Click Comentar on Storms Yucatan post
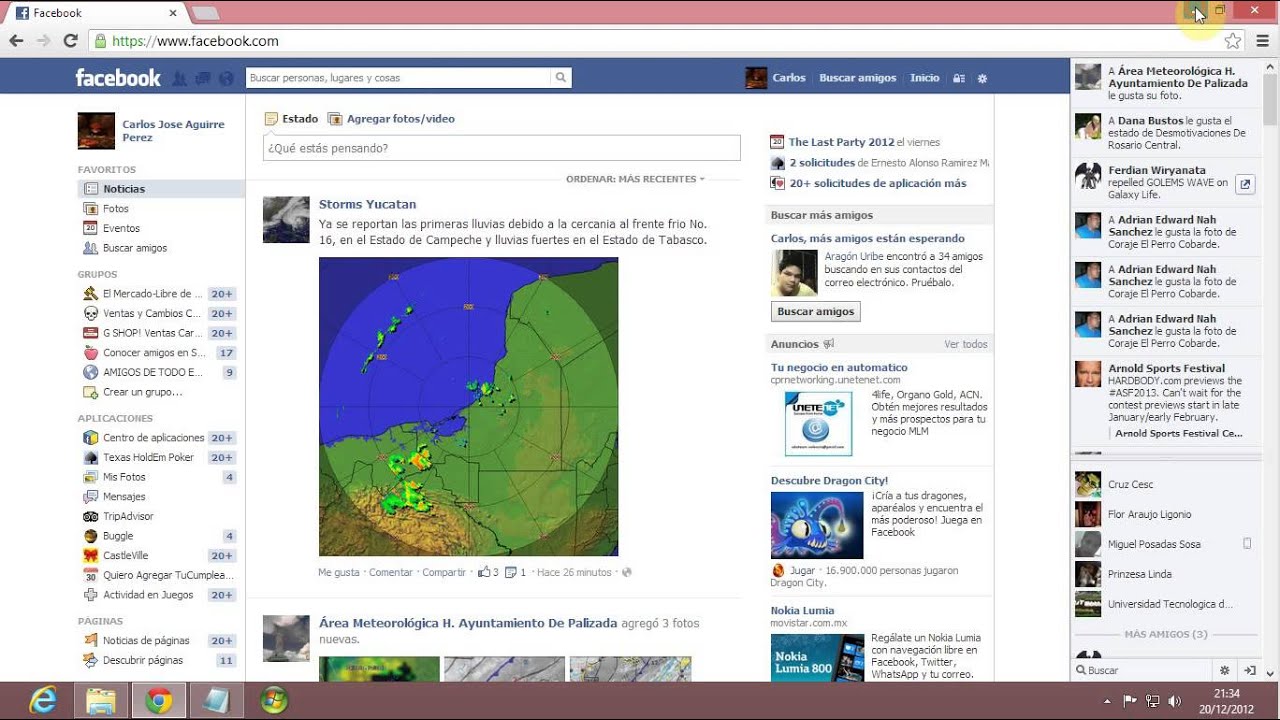 (x=391, y=573)
